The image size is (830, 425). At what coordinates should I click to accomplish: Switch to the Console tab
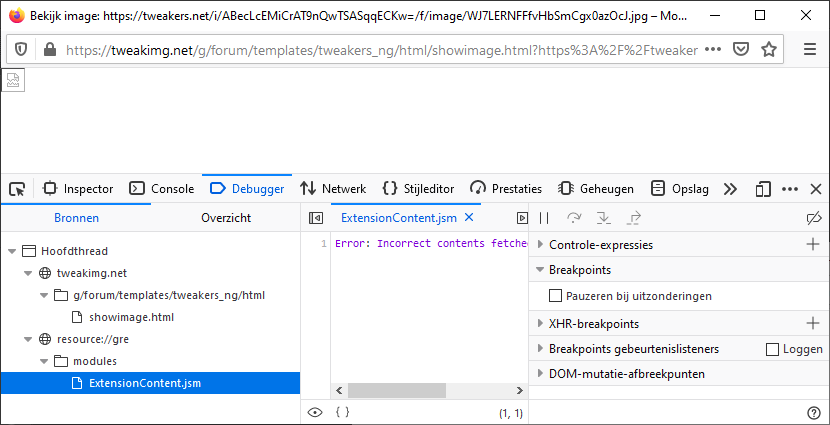[162, 189]
